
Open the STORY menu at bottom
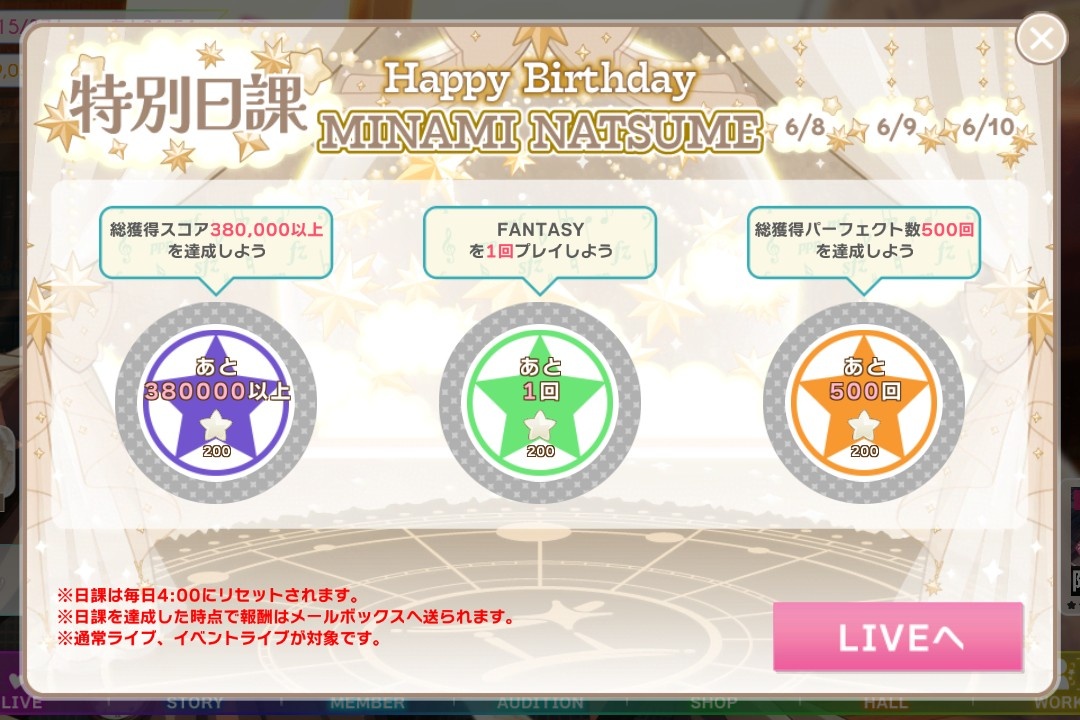tap(195, 703)
